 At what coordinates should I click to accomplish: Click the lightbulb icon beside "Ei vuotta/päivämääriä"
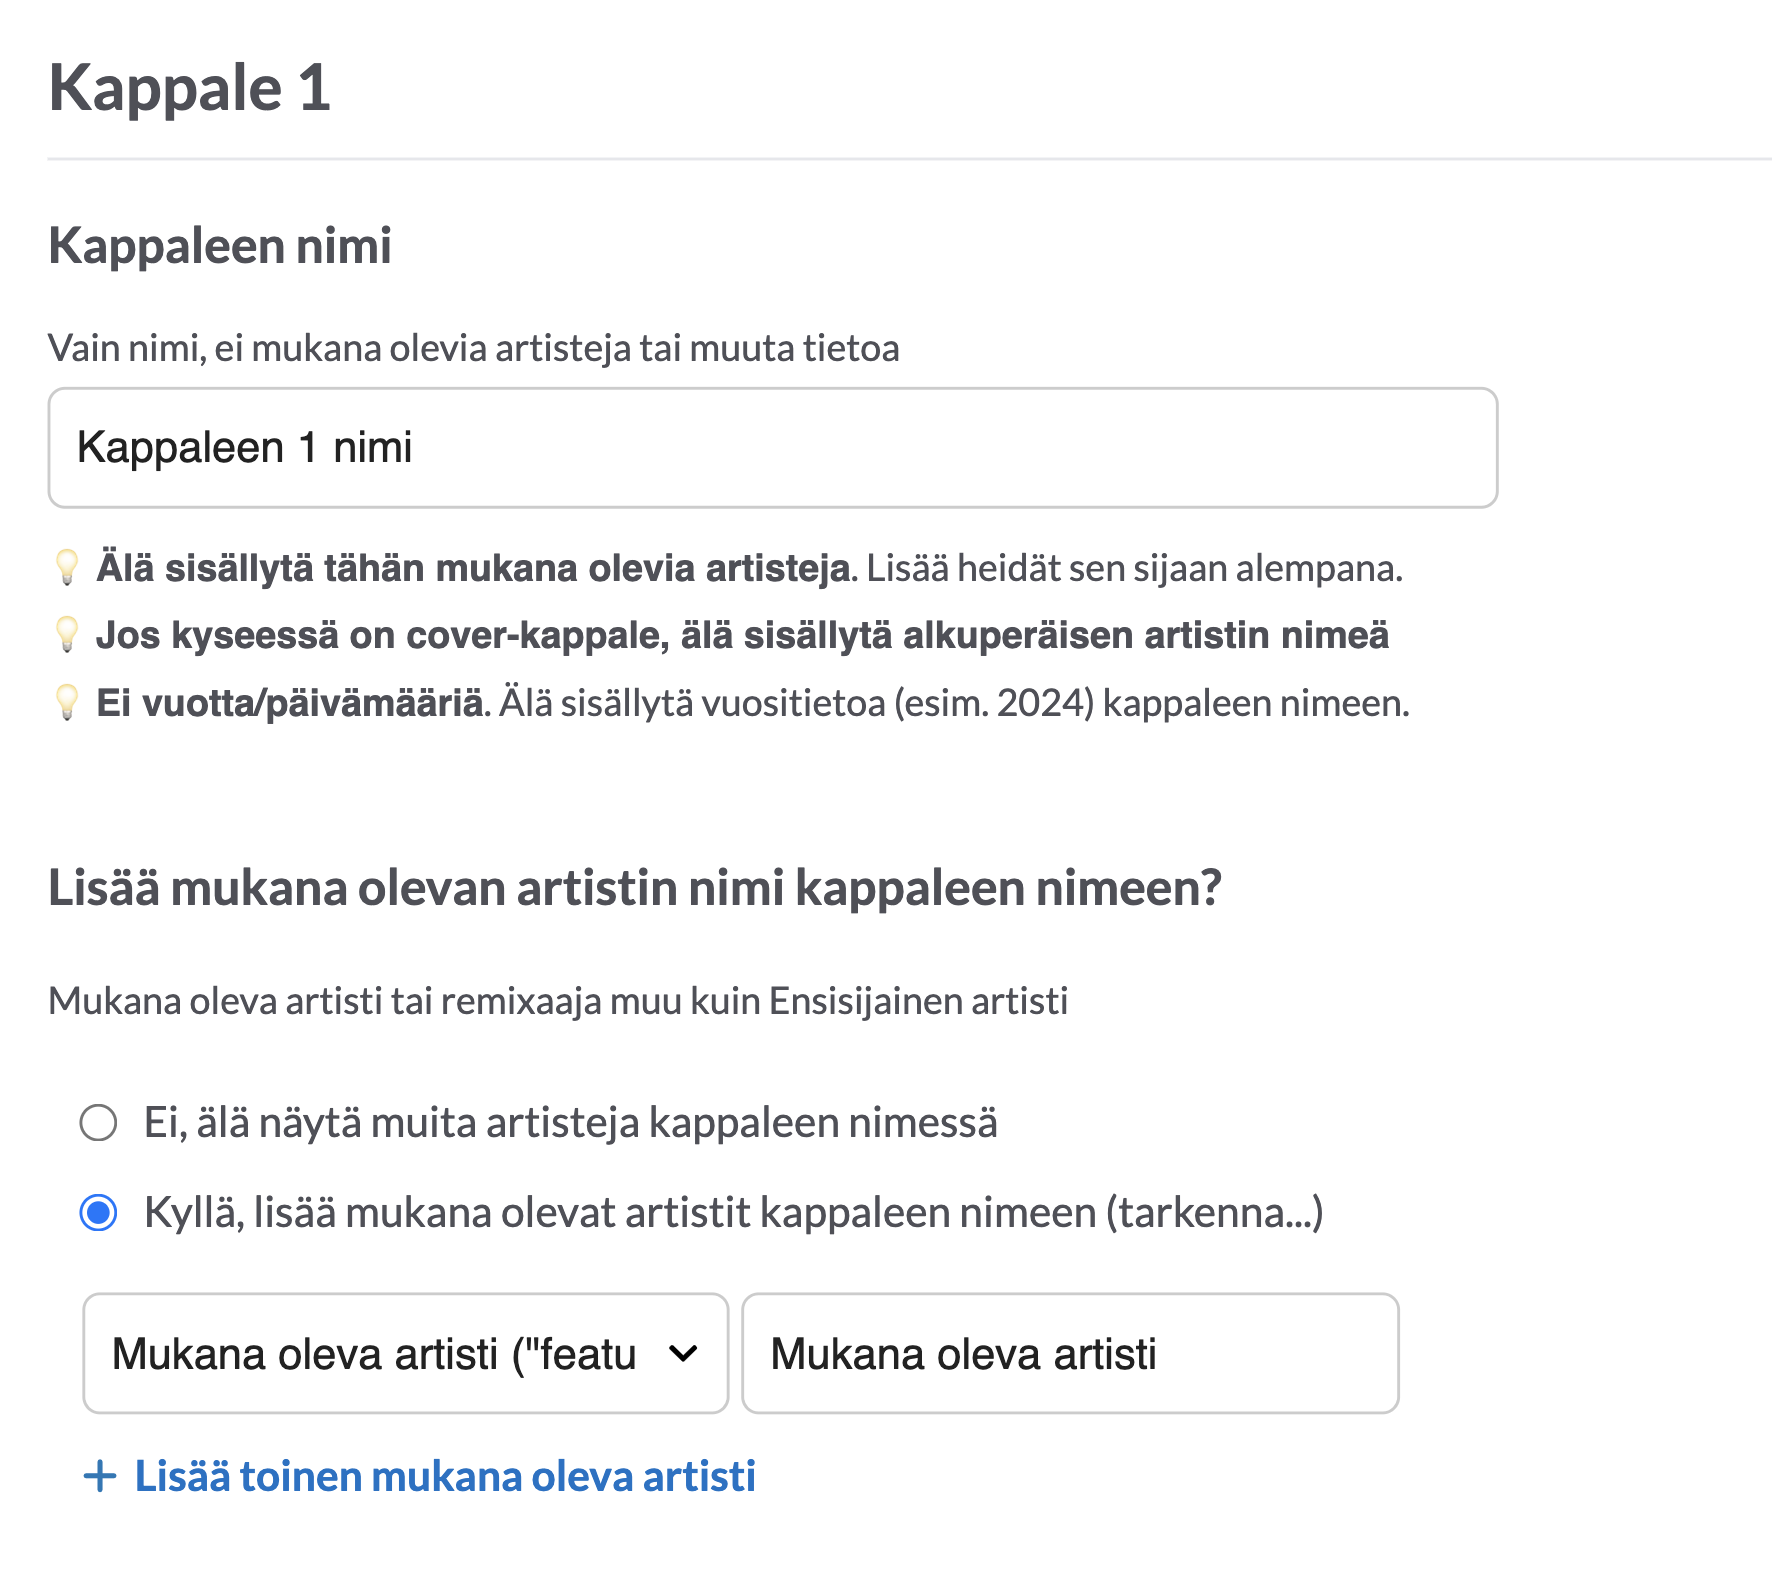(67, 702)
